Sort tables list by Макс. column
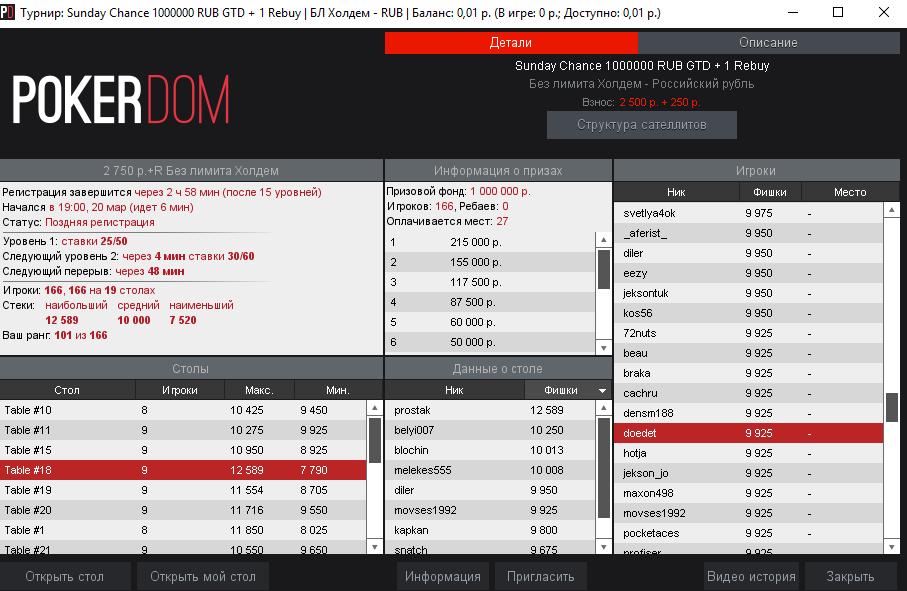 click(259, 390)
